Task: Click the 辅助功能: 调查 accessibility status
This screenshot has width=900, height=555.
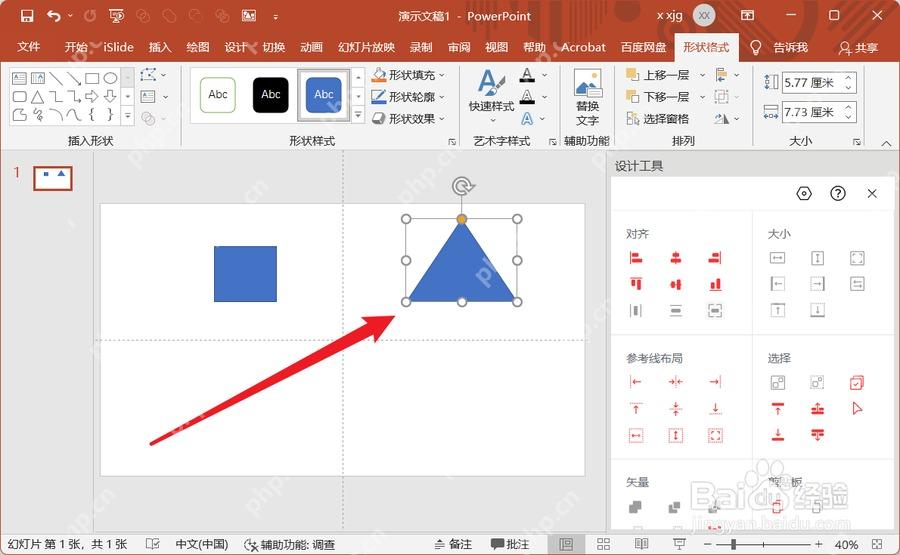Action: pyautogui.click(x=290, y=544)
